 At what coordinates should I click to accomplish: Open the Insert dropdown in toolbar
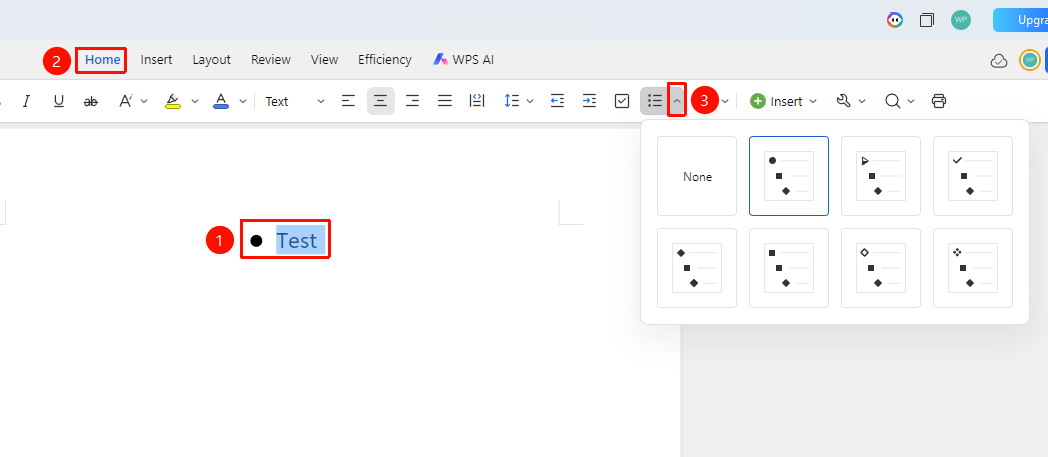[x=783, y=101]
